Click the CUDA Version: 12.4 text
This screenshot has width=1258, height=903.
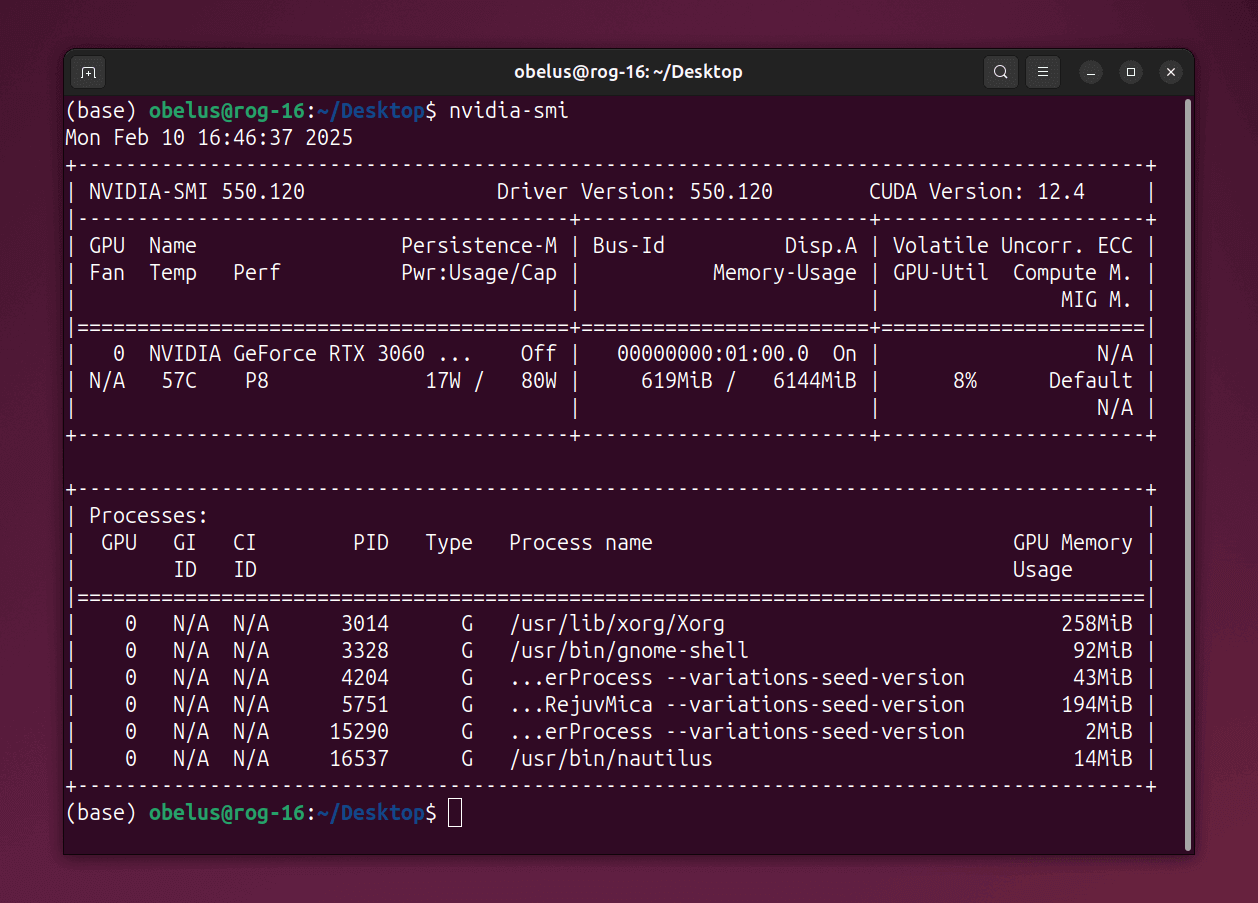coord(977,192)
